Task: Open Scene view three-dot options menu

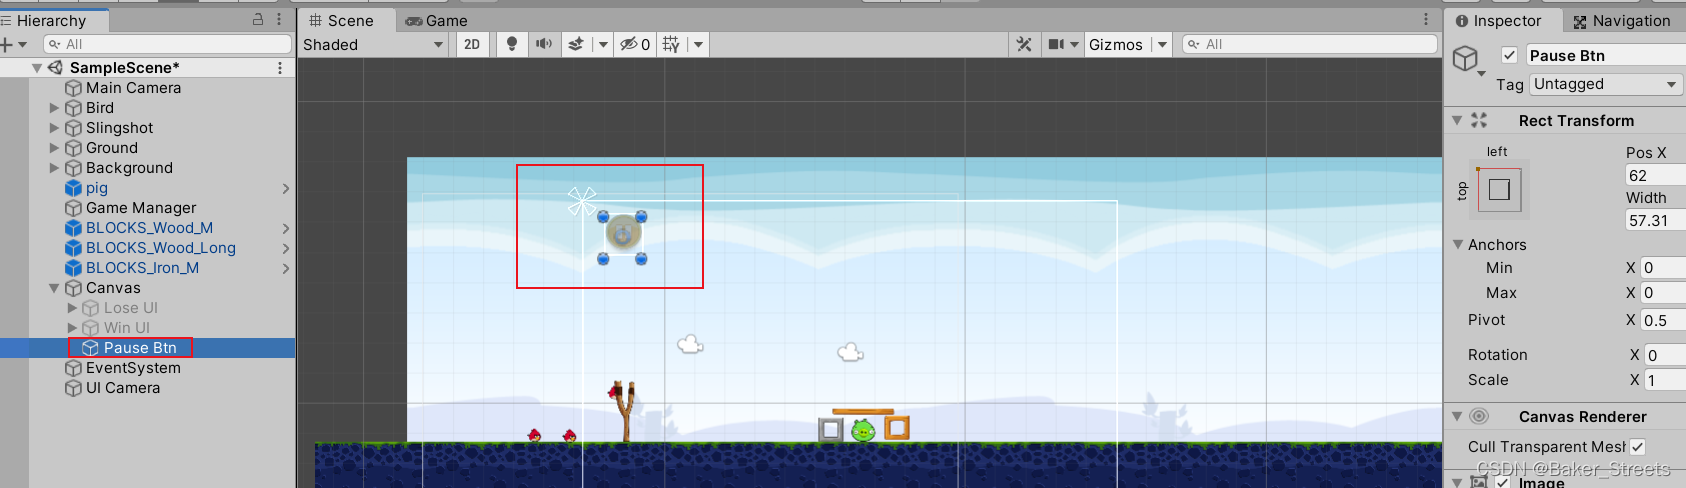Action: click(x=1426, y=19)
